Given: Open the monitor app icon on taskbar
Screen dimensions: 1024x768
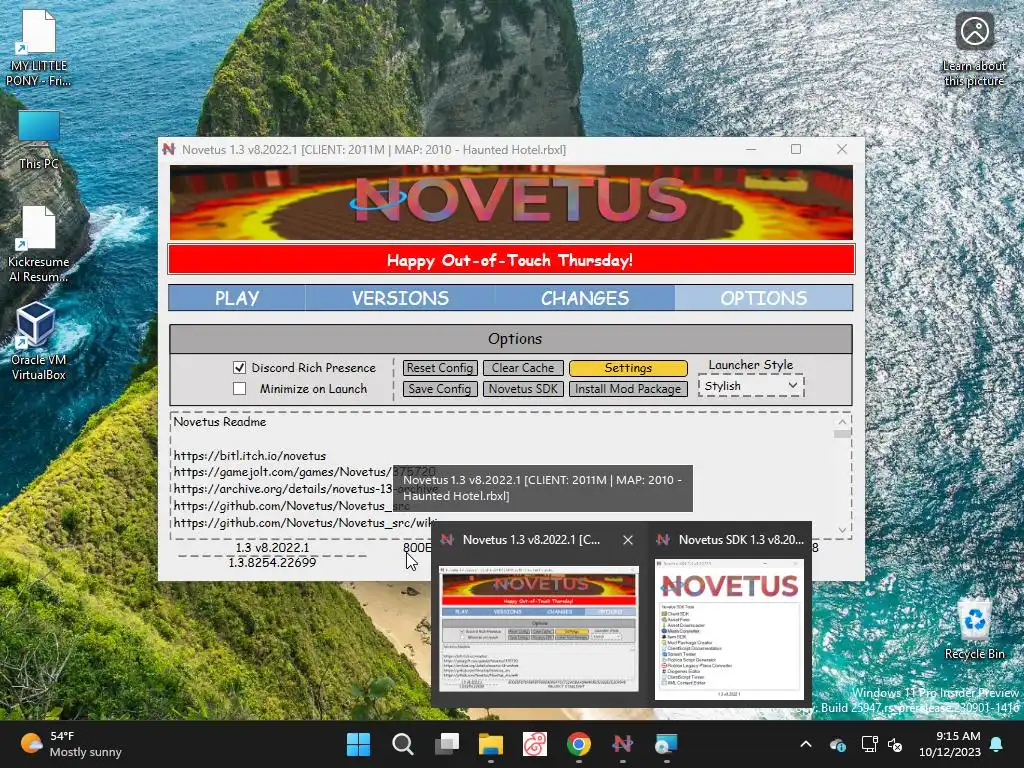Looking at the screenshot, I should coord(666,744).
